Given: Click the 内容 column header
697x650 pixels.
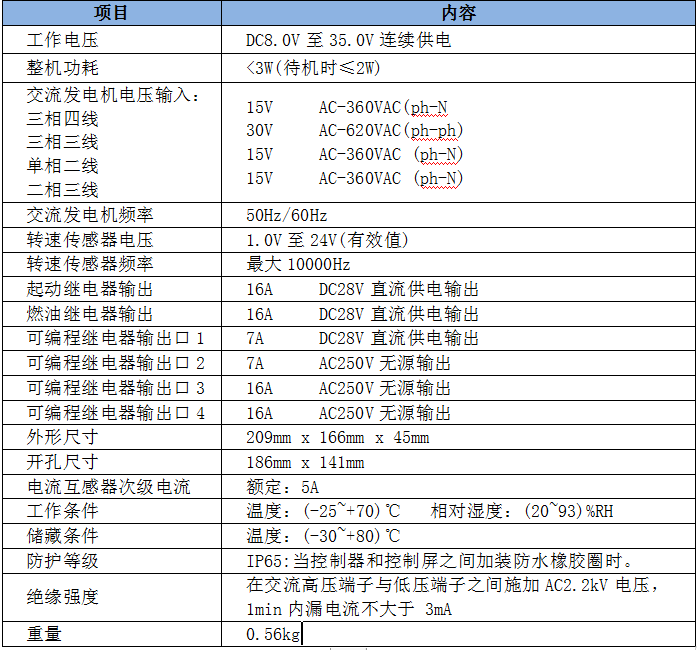Looking at the screenshot, I should [x=458, y=13].
